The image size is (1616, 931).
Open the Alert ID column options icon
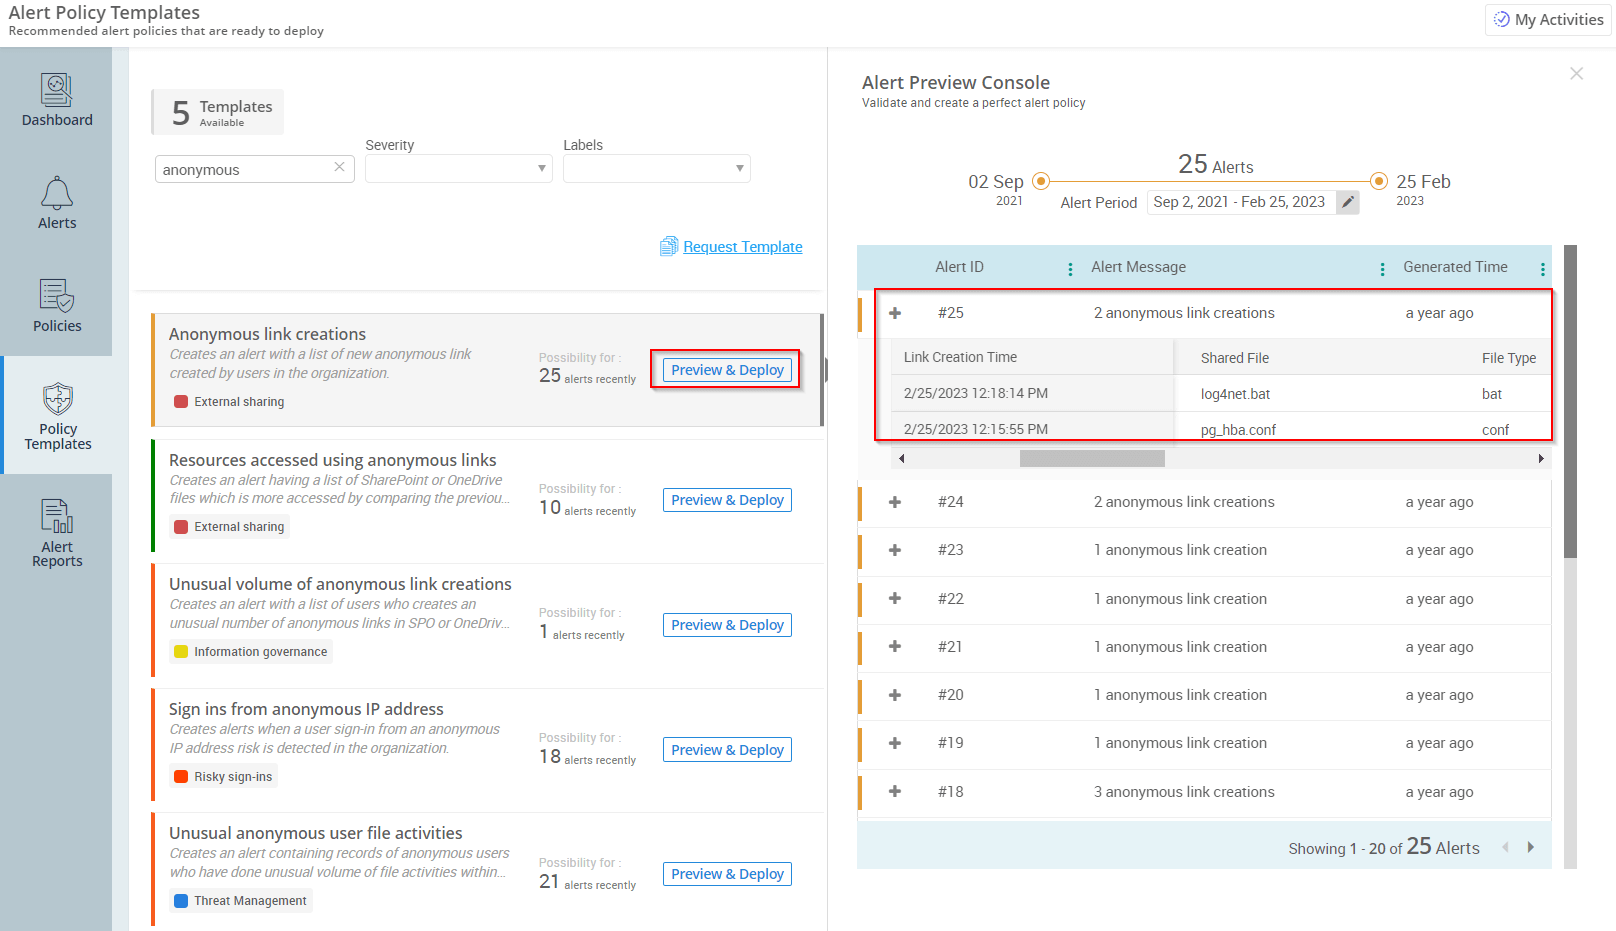1070,267
